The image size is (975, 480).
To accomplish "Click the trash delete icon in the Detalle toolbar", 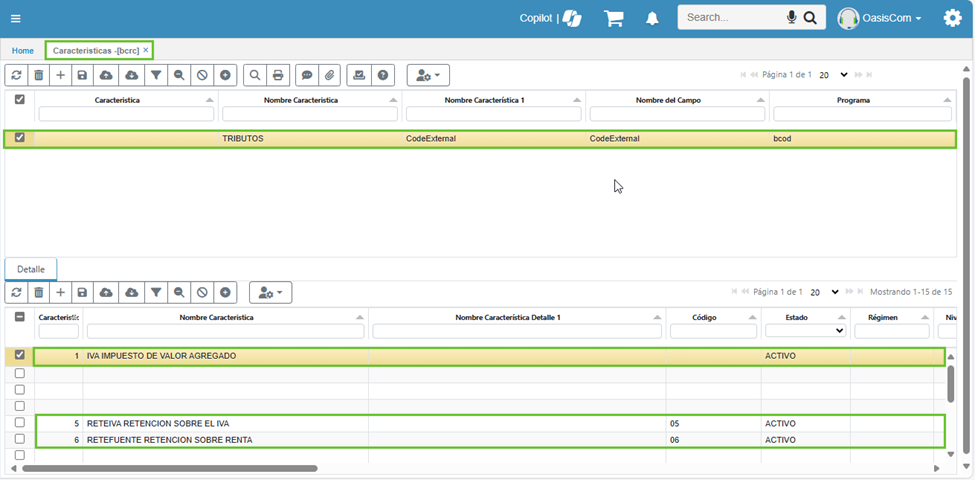I will (38, 292).
